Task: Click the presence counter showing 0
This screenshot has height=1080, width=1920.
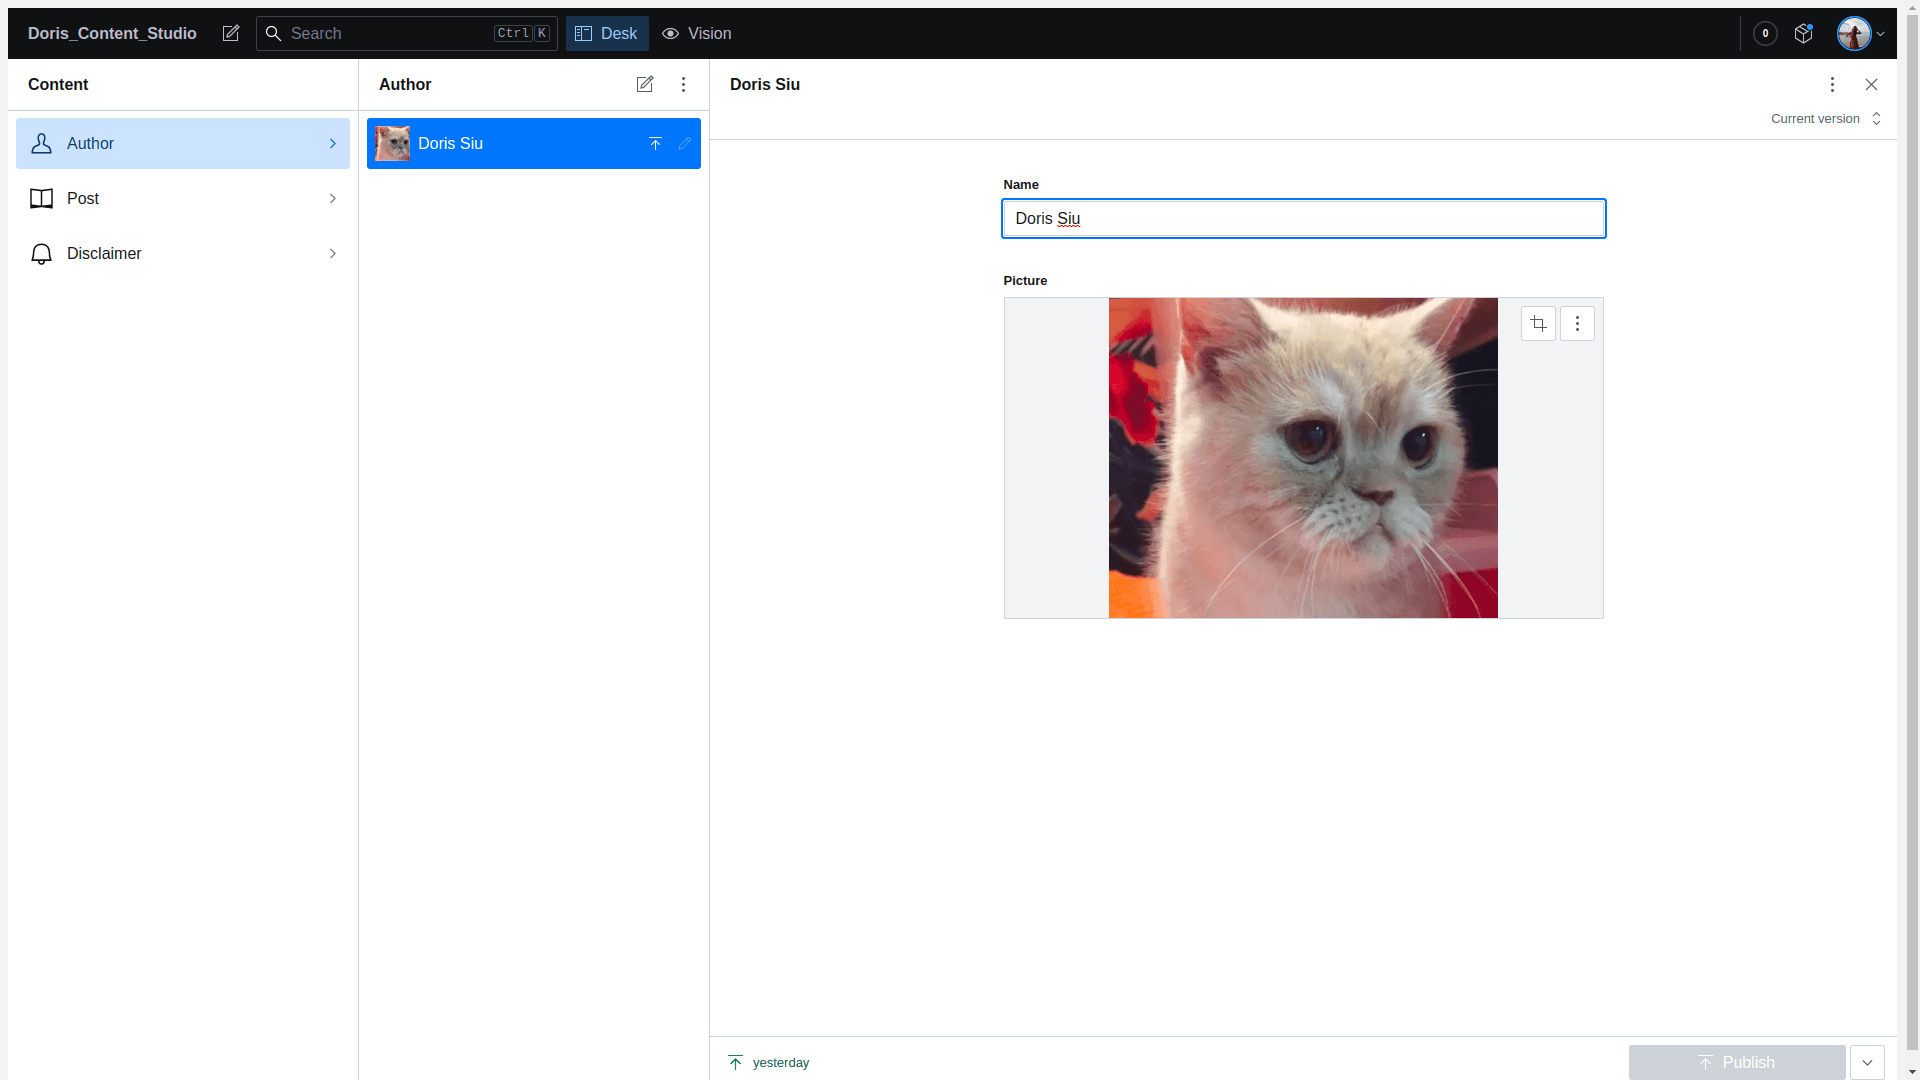Action: pos(1765,34)
